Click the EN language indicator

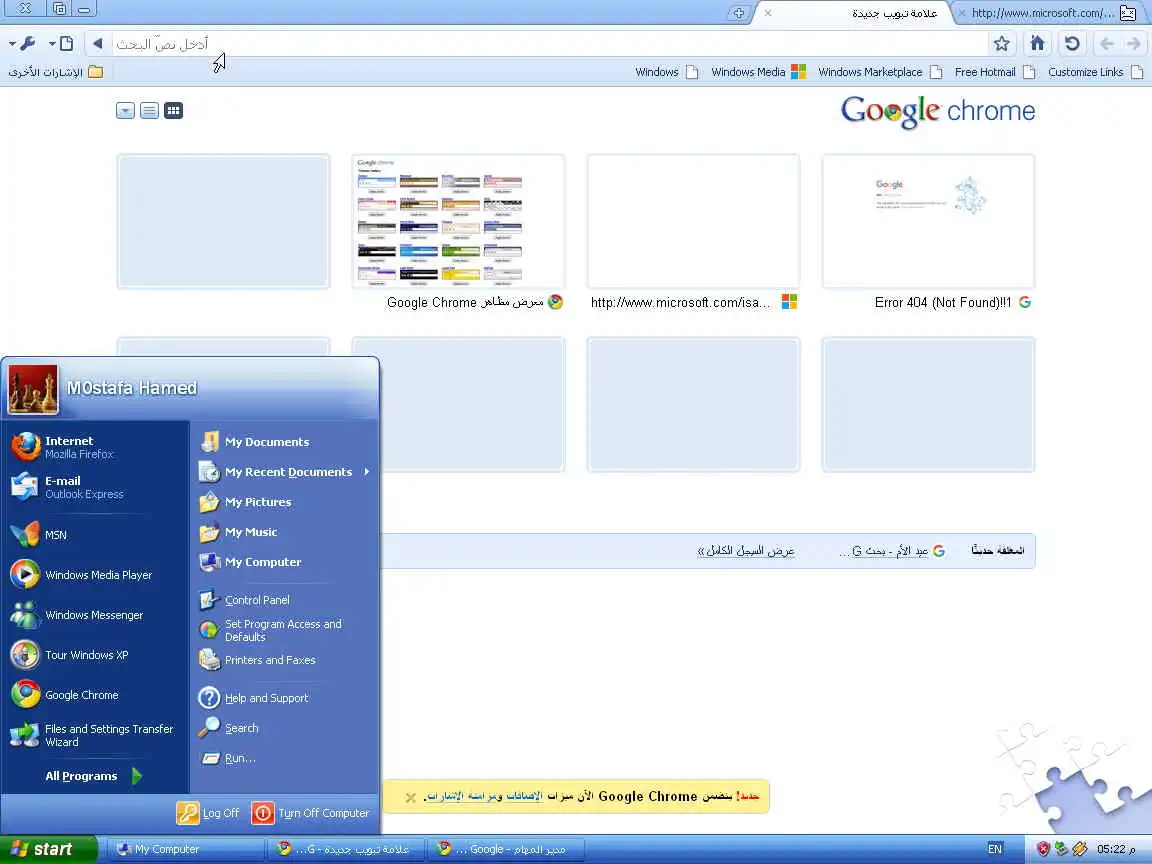pos(995,849)
